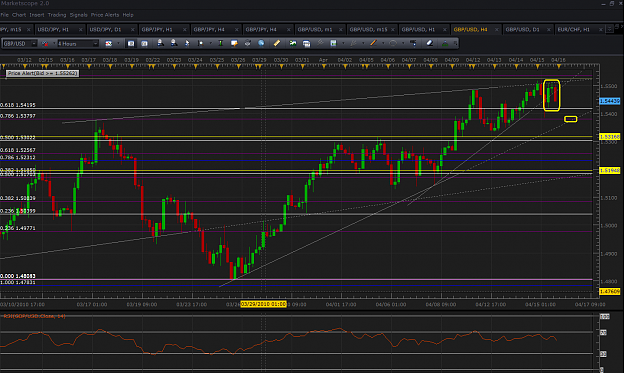The width and height of the screenshot is (625, 373).
Task: Select the Price Alert label on chart
Action: coord(42,73)
